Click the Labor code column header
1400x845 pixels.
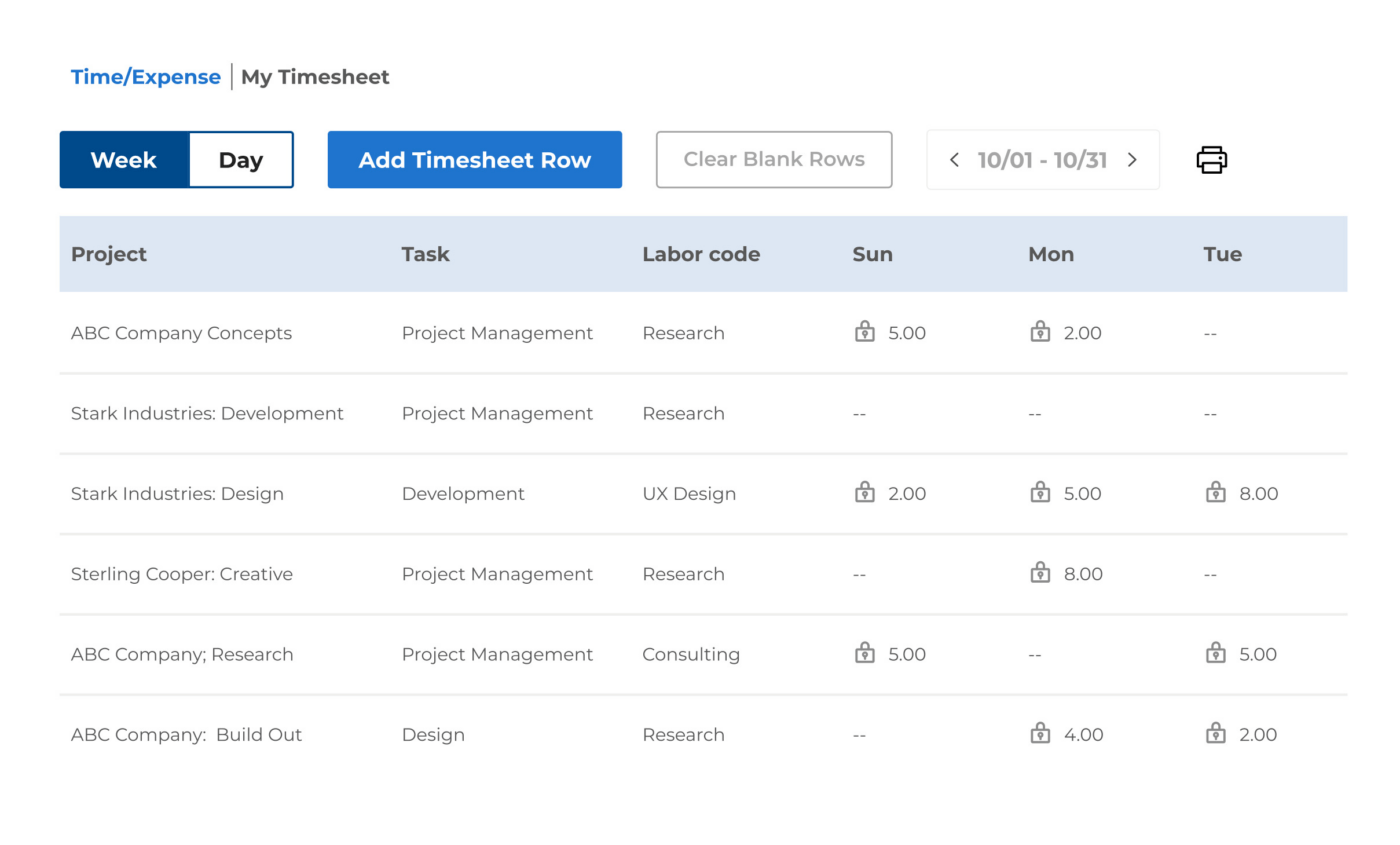click(701, 254)
